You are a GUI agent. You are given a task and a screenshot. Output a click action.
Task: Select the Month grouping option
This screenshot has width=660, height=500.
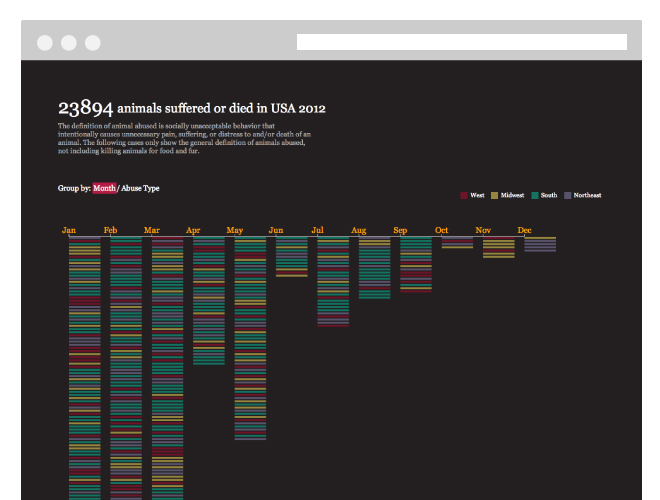click(104, 188)
